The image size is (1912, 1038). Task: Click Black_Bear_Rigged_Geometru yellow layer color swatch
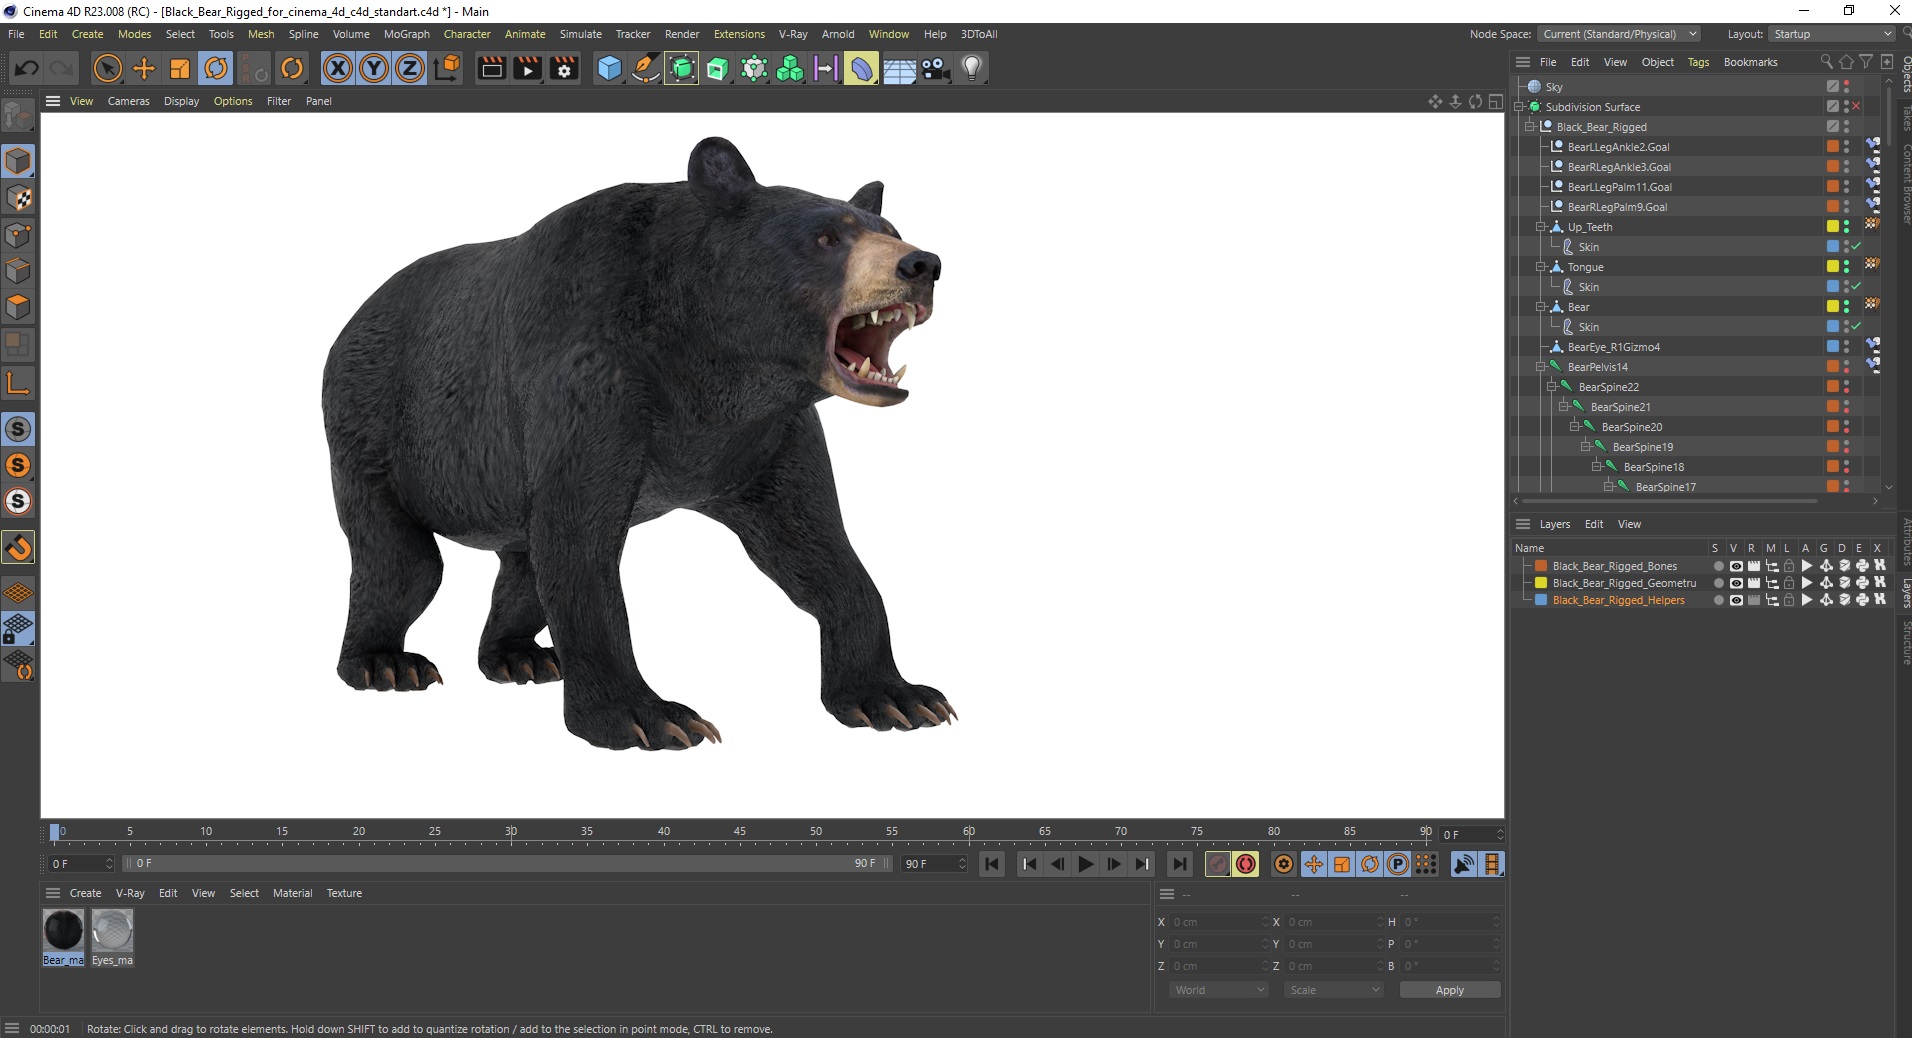(x=1541, y=583)
